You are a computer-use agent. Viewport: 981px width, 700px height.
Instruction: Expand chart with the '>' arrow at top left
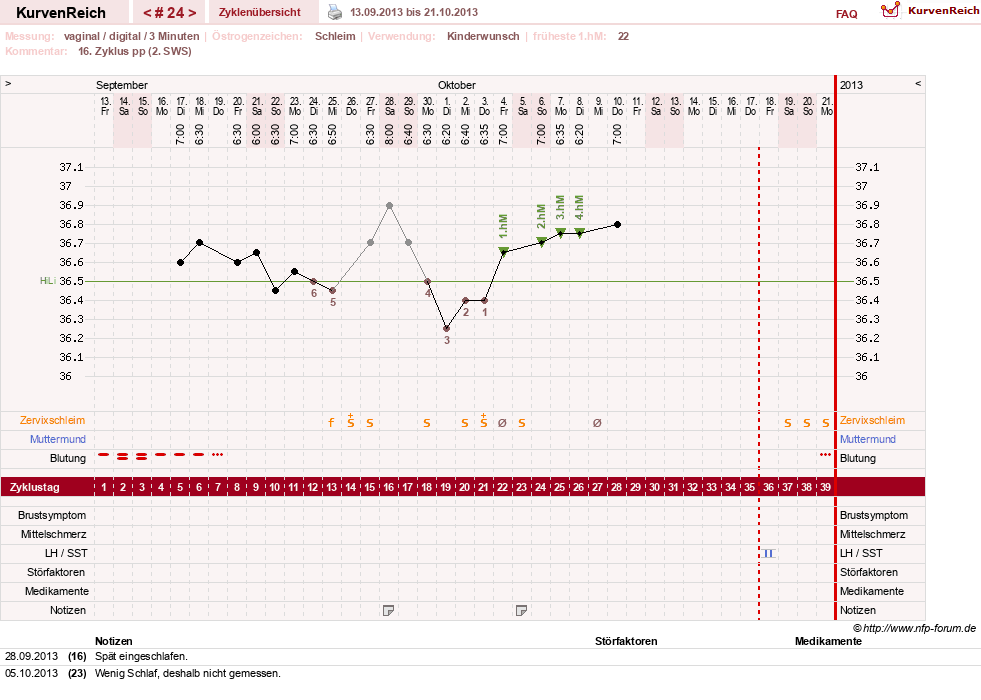(x=8, y=83)
